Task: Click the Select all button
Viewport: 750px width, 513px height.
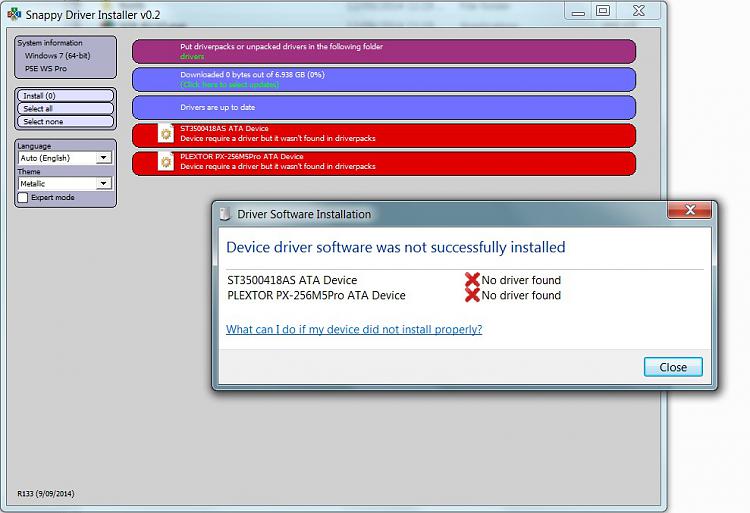Action: [66, 109]
